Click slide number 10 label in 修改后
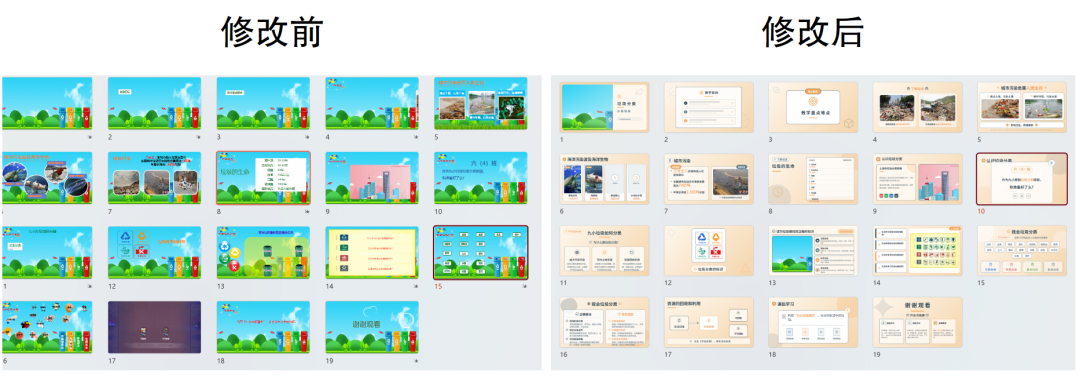 (x=982, y=211)
